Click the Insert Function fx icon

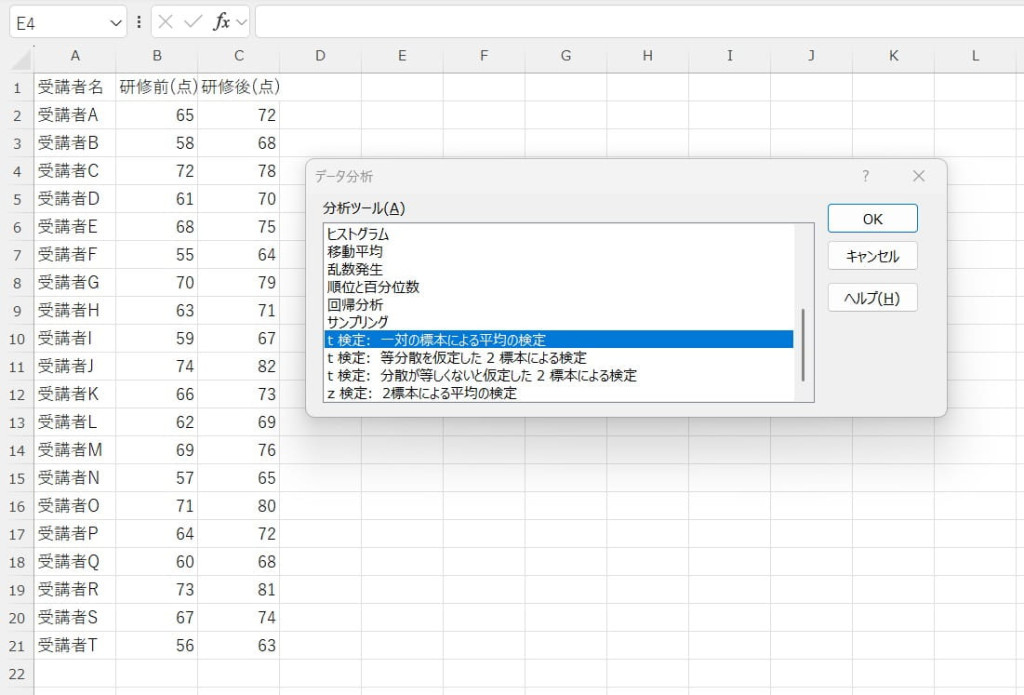tap(222, 22)
